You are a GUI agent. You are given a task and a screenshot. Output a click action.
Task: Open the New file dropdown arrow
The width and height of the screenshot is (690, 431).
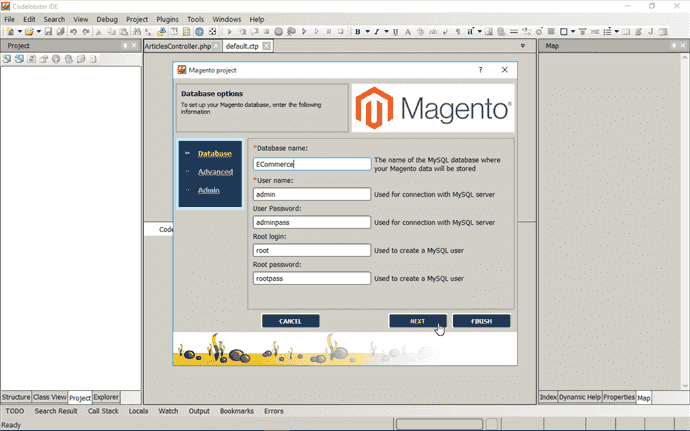click(x=19, y=32)
